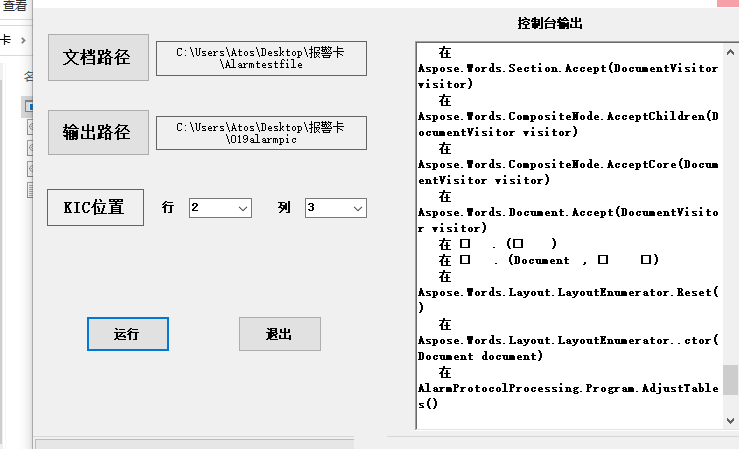
Task: Click the console output scrollbar thumb
Action: (x=730, y=380)
